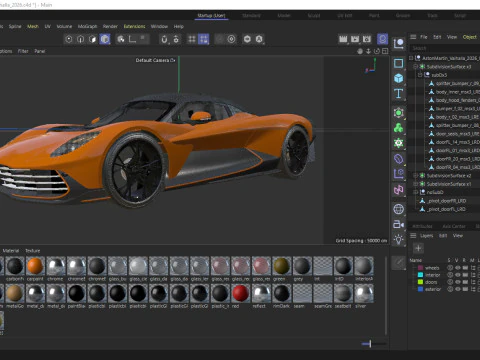Image resolution: width=480 pixels, height=360 pixels.
Task: Select the Edges mode icon
Action: click(x=81, y=39)
